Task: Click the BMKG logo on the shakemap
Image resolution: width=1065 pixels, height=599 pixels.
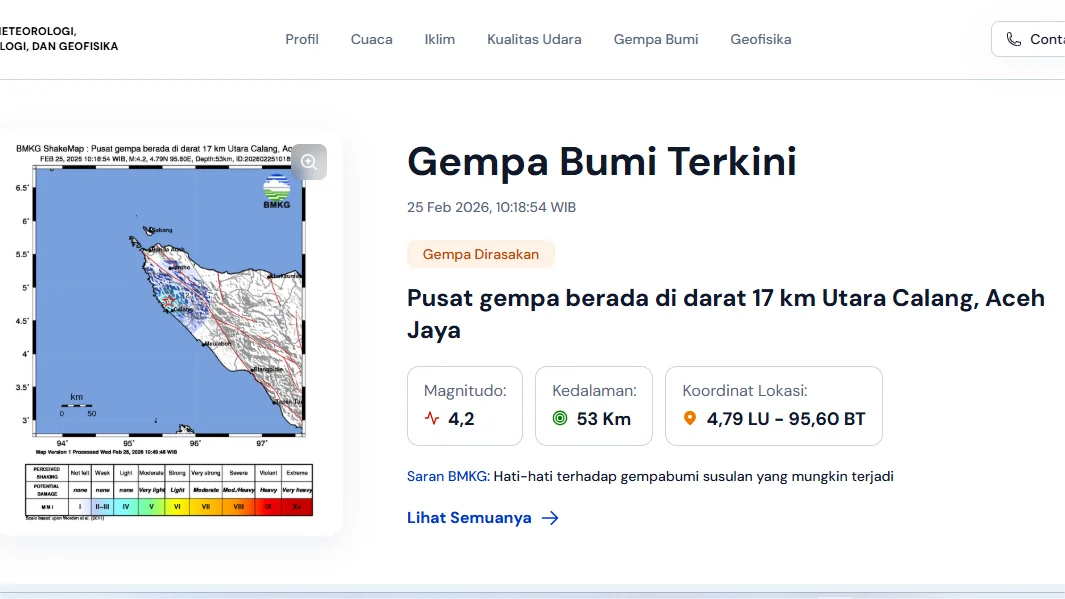Action: [276, 192]
